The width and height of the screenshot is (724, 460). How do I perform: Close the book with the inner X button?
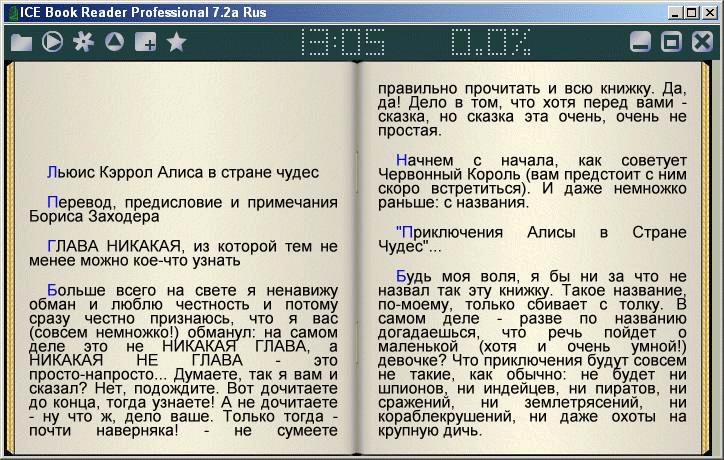tap(702, 42)
